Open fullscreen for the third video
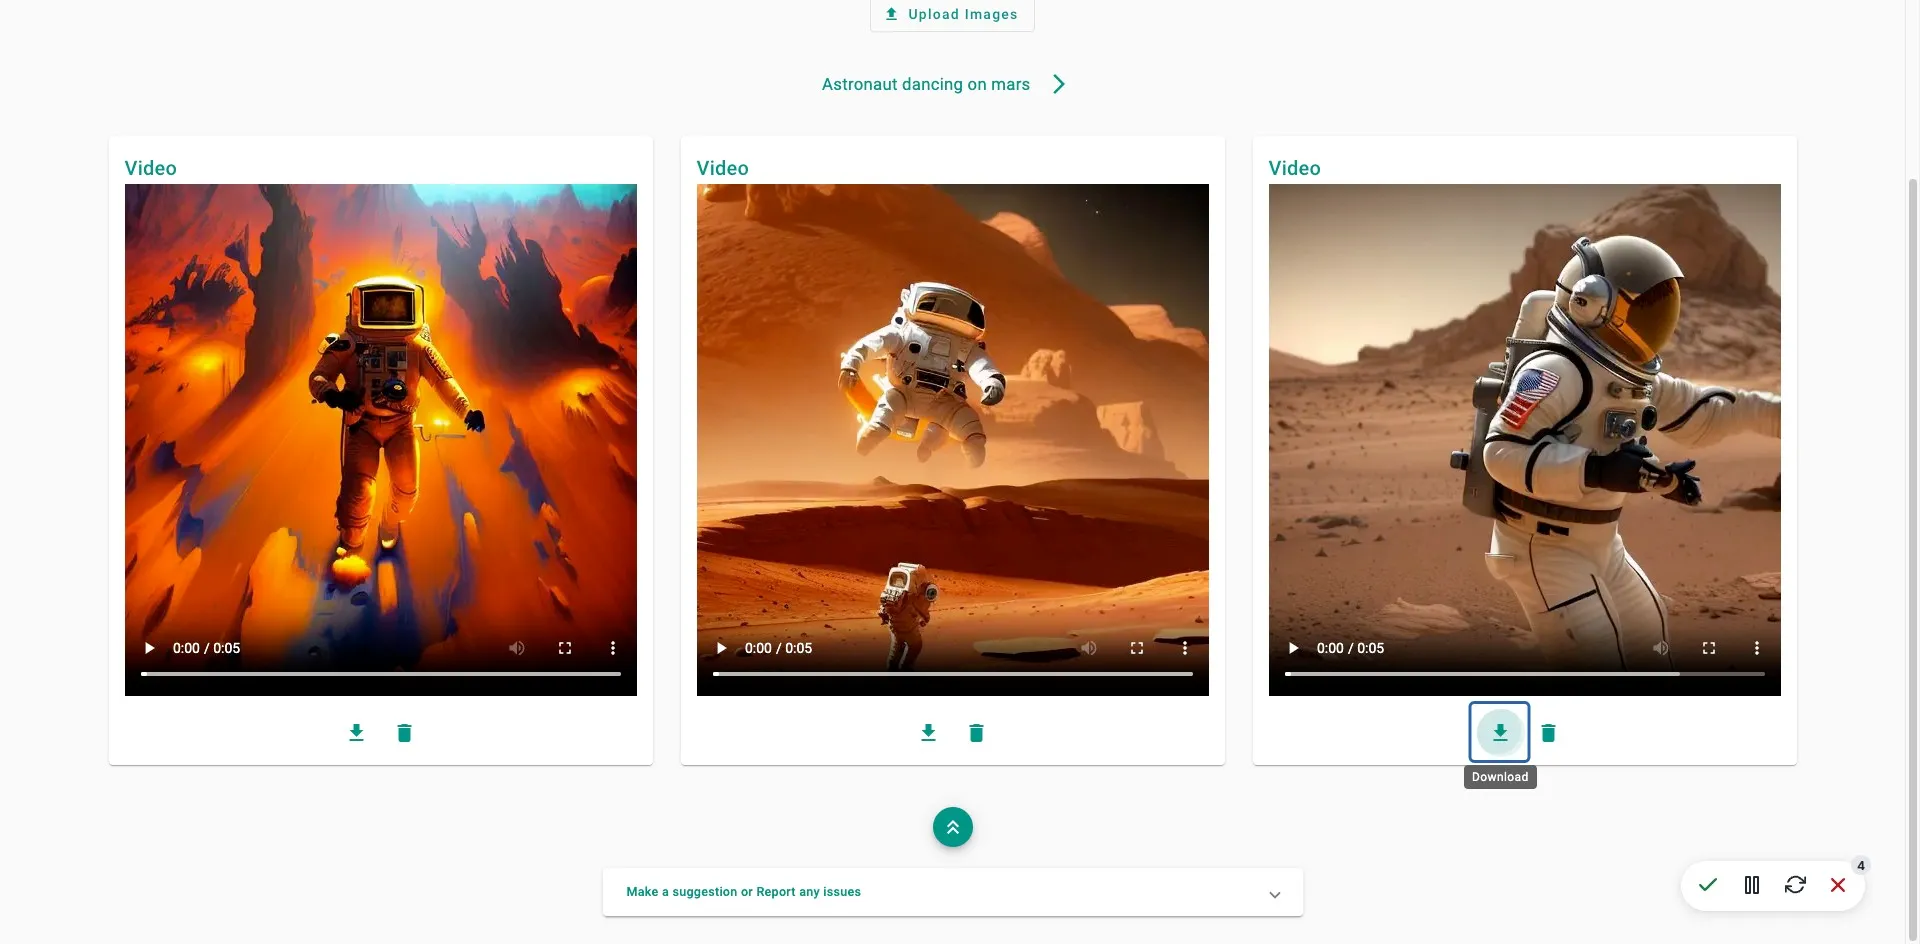 [1709, 648]
